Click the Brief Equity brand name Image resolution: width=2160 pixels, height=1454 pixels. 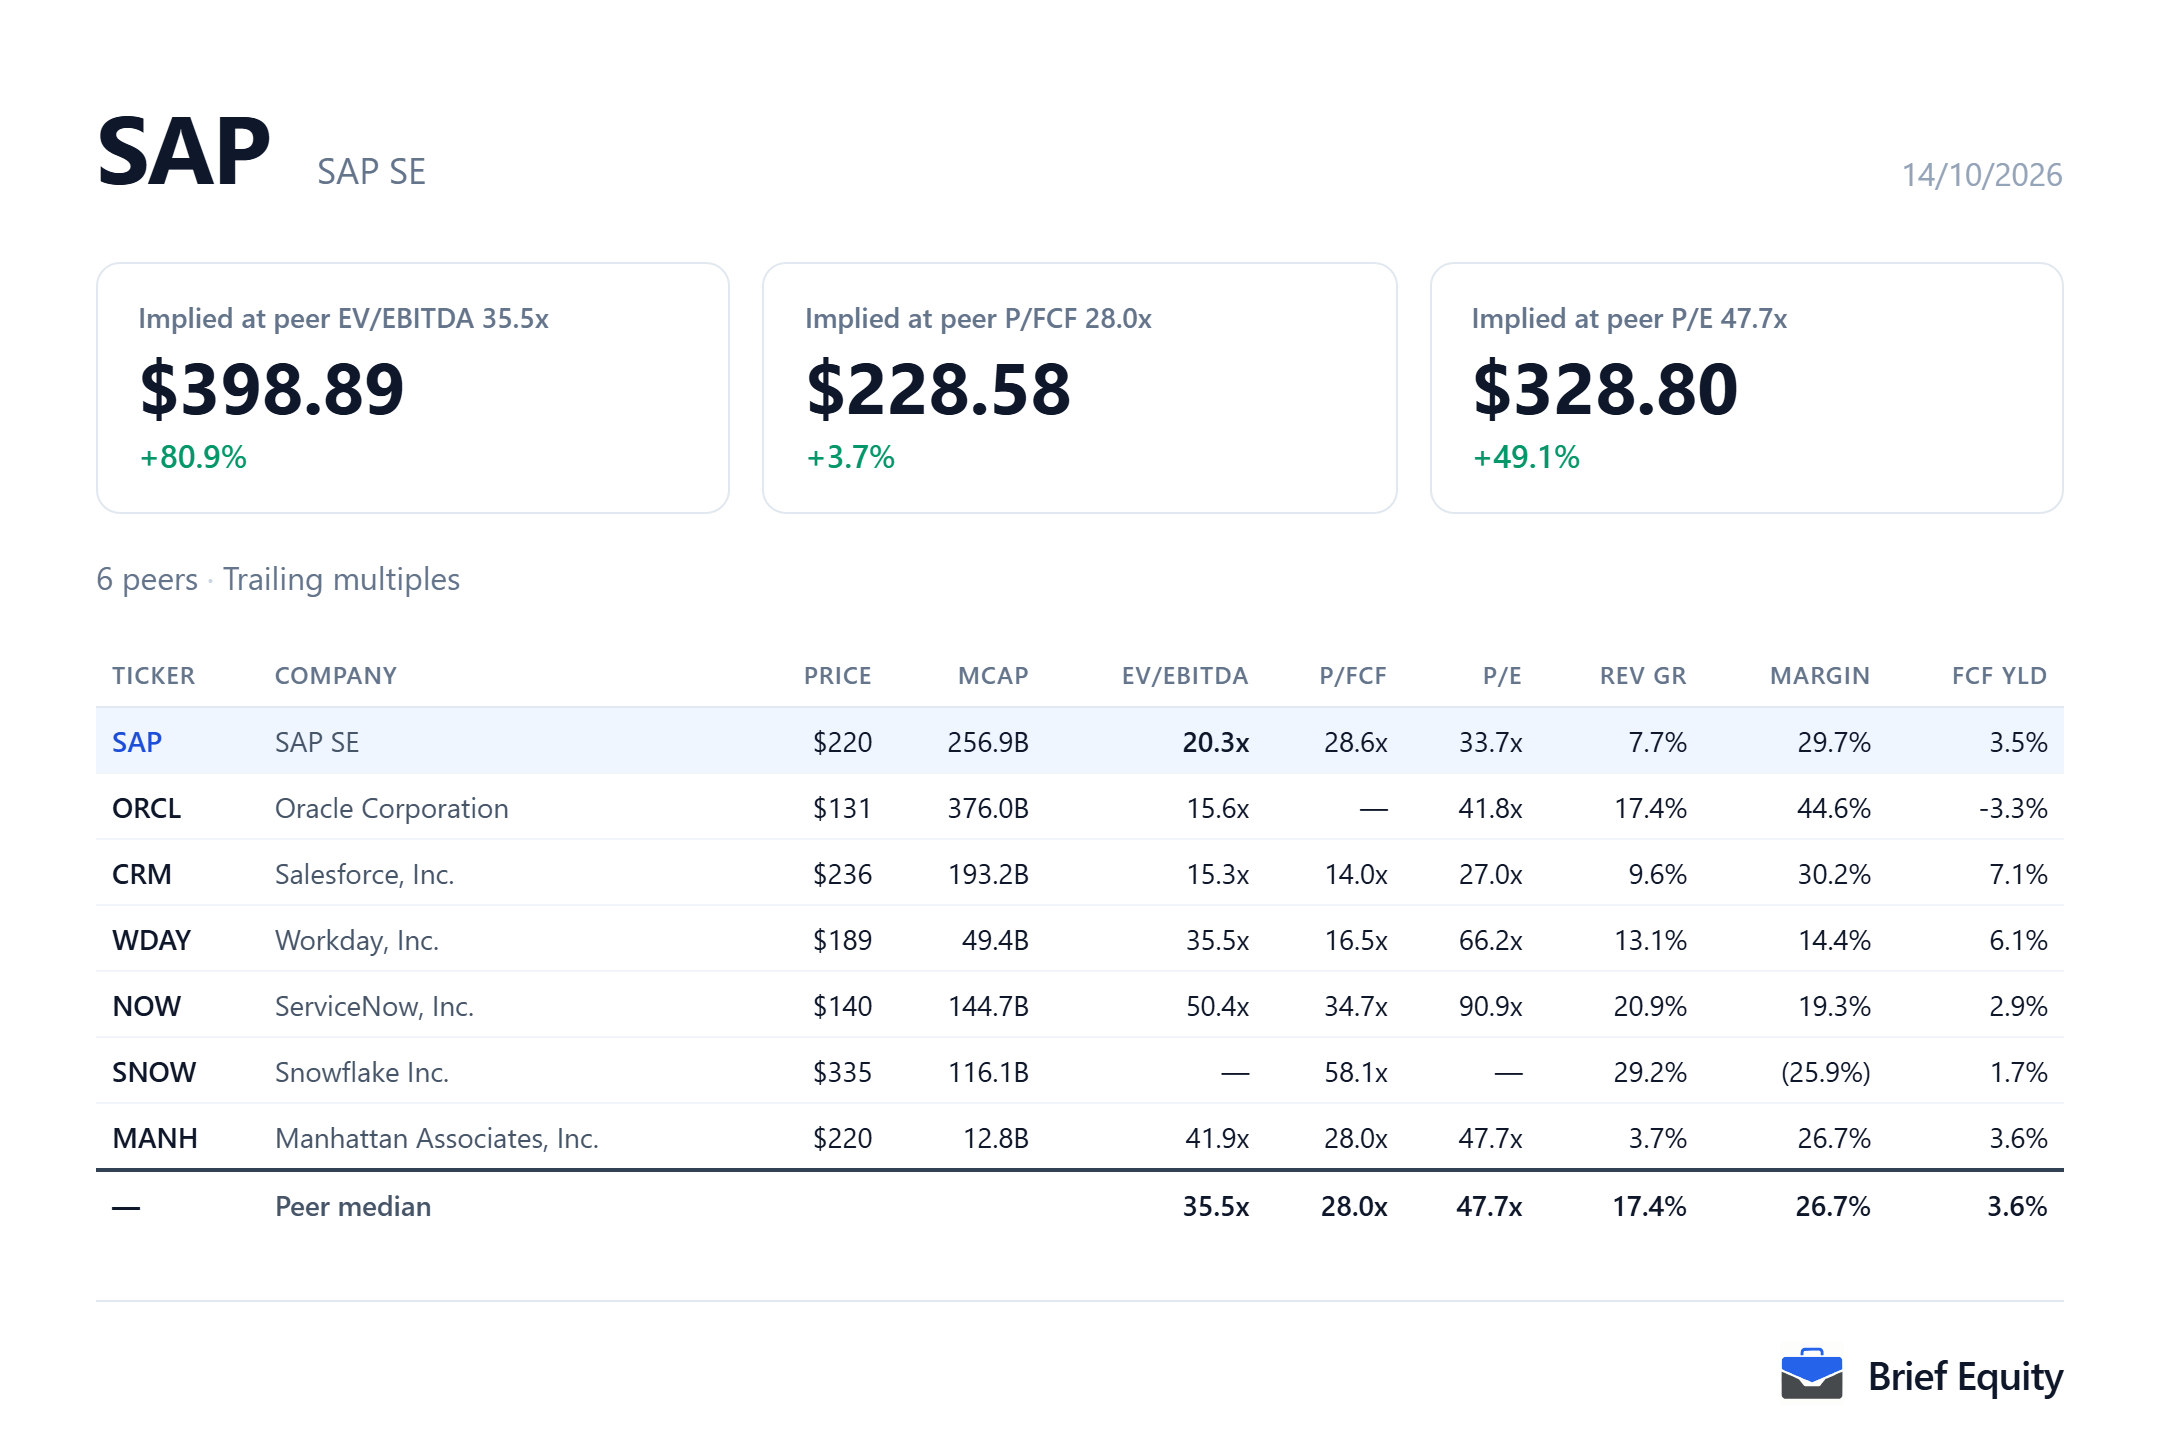pos(1965,1377)
